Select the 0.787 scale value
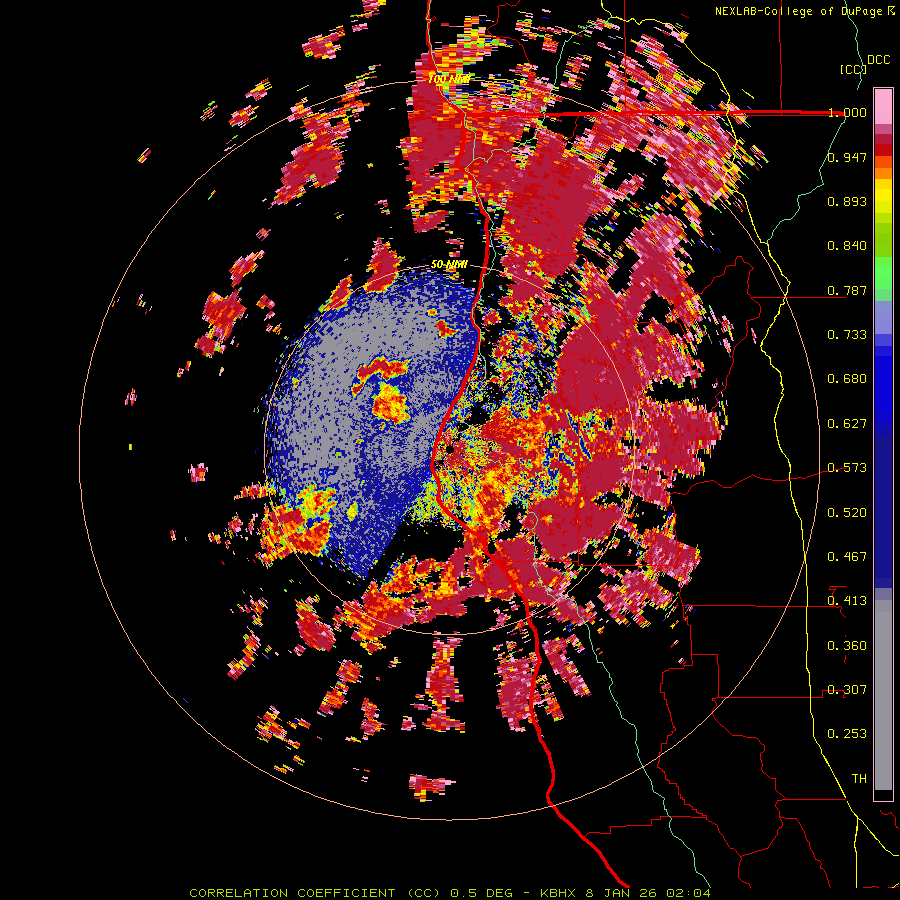This screenshot has width=900, height=900. click(847, 290)
